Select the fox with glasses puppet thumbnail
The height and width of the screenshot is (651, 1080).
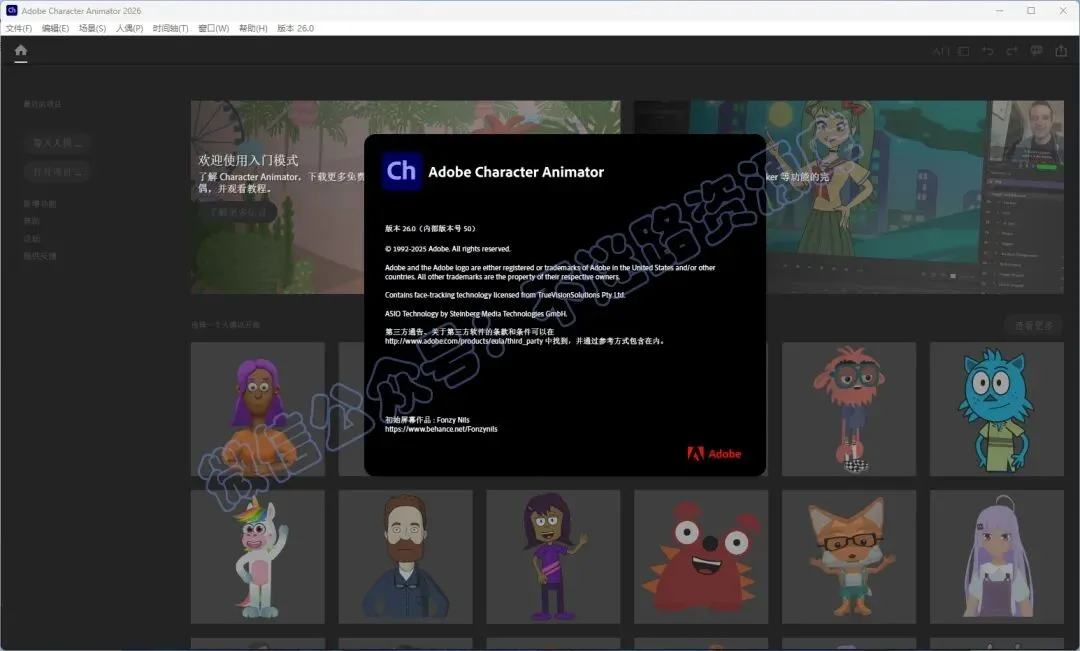click(849, 557)
